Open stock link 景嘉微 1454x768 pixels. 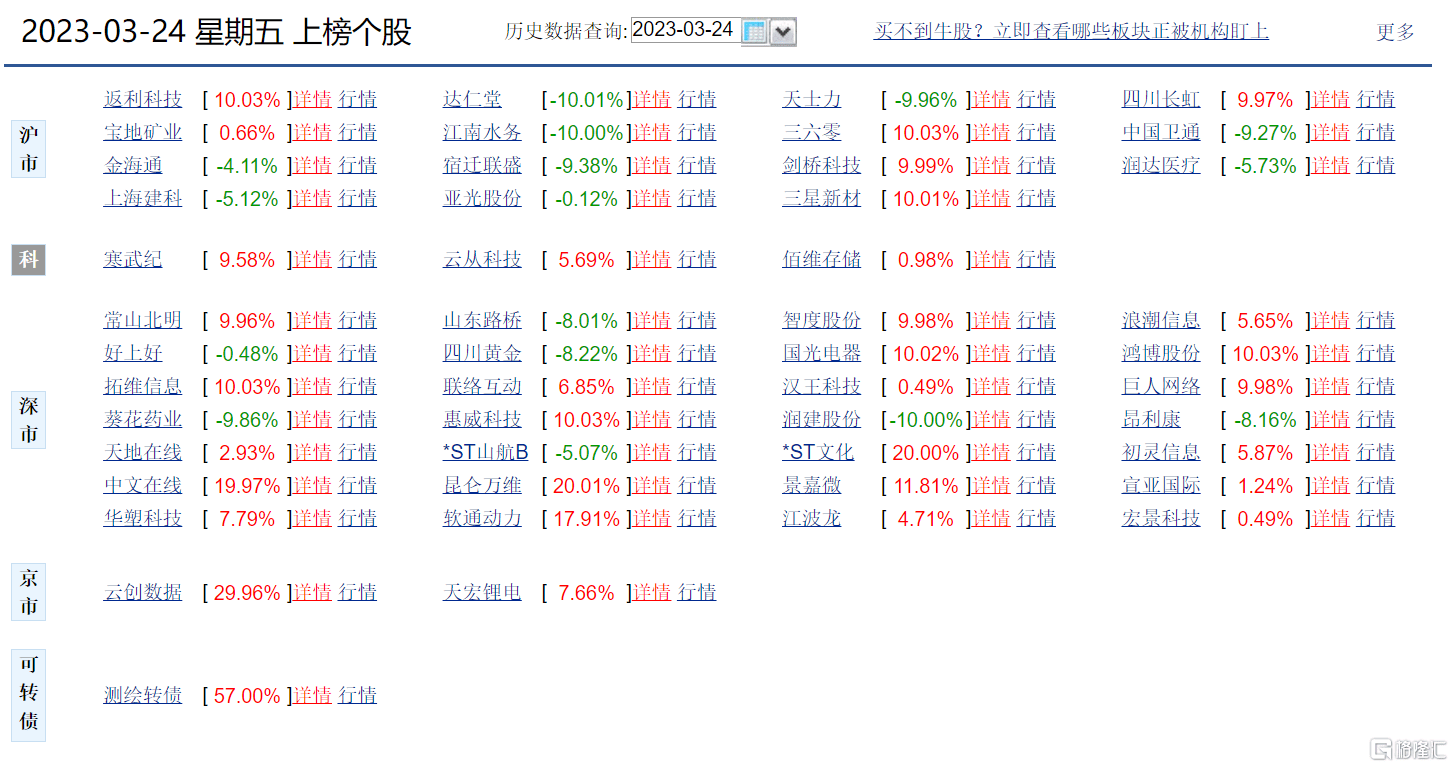tap(811, 486)
